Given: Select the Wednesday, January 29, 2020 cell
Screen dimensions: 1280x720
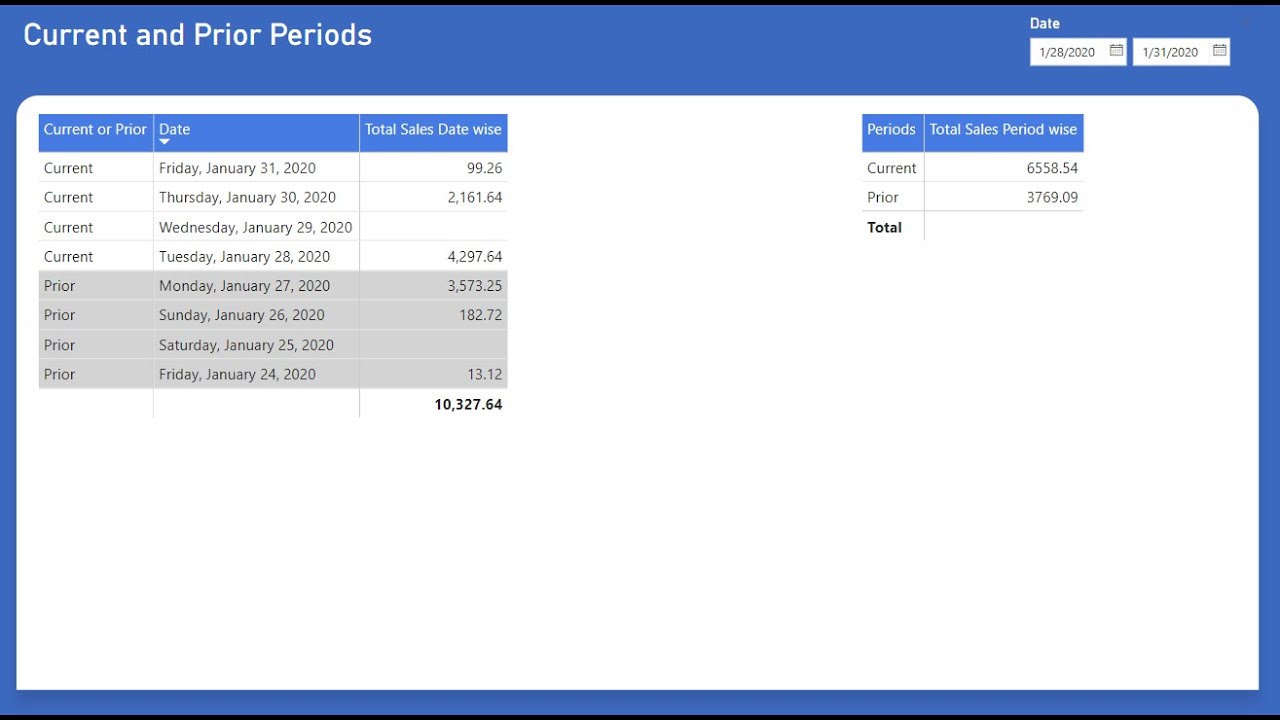Looking at the screenshot, I should pyautogui.click(x=257, y=227).
